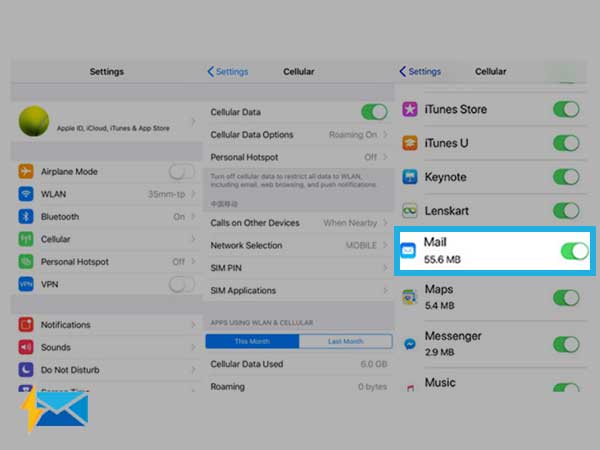Viewport: 600px width, 450px height.
Task: Tap the Keynote app icon
Action: 410,177
